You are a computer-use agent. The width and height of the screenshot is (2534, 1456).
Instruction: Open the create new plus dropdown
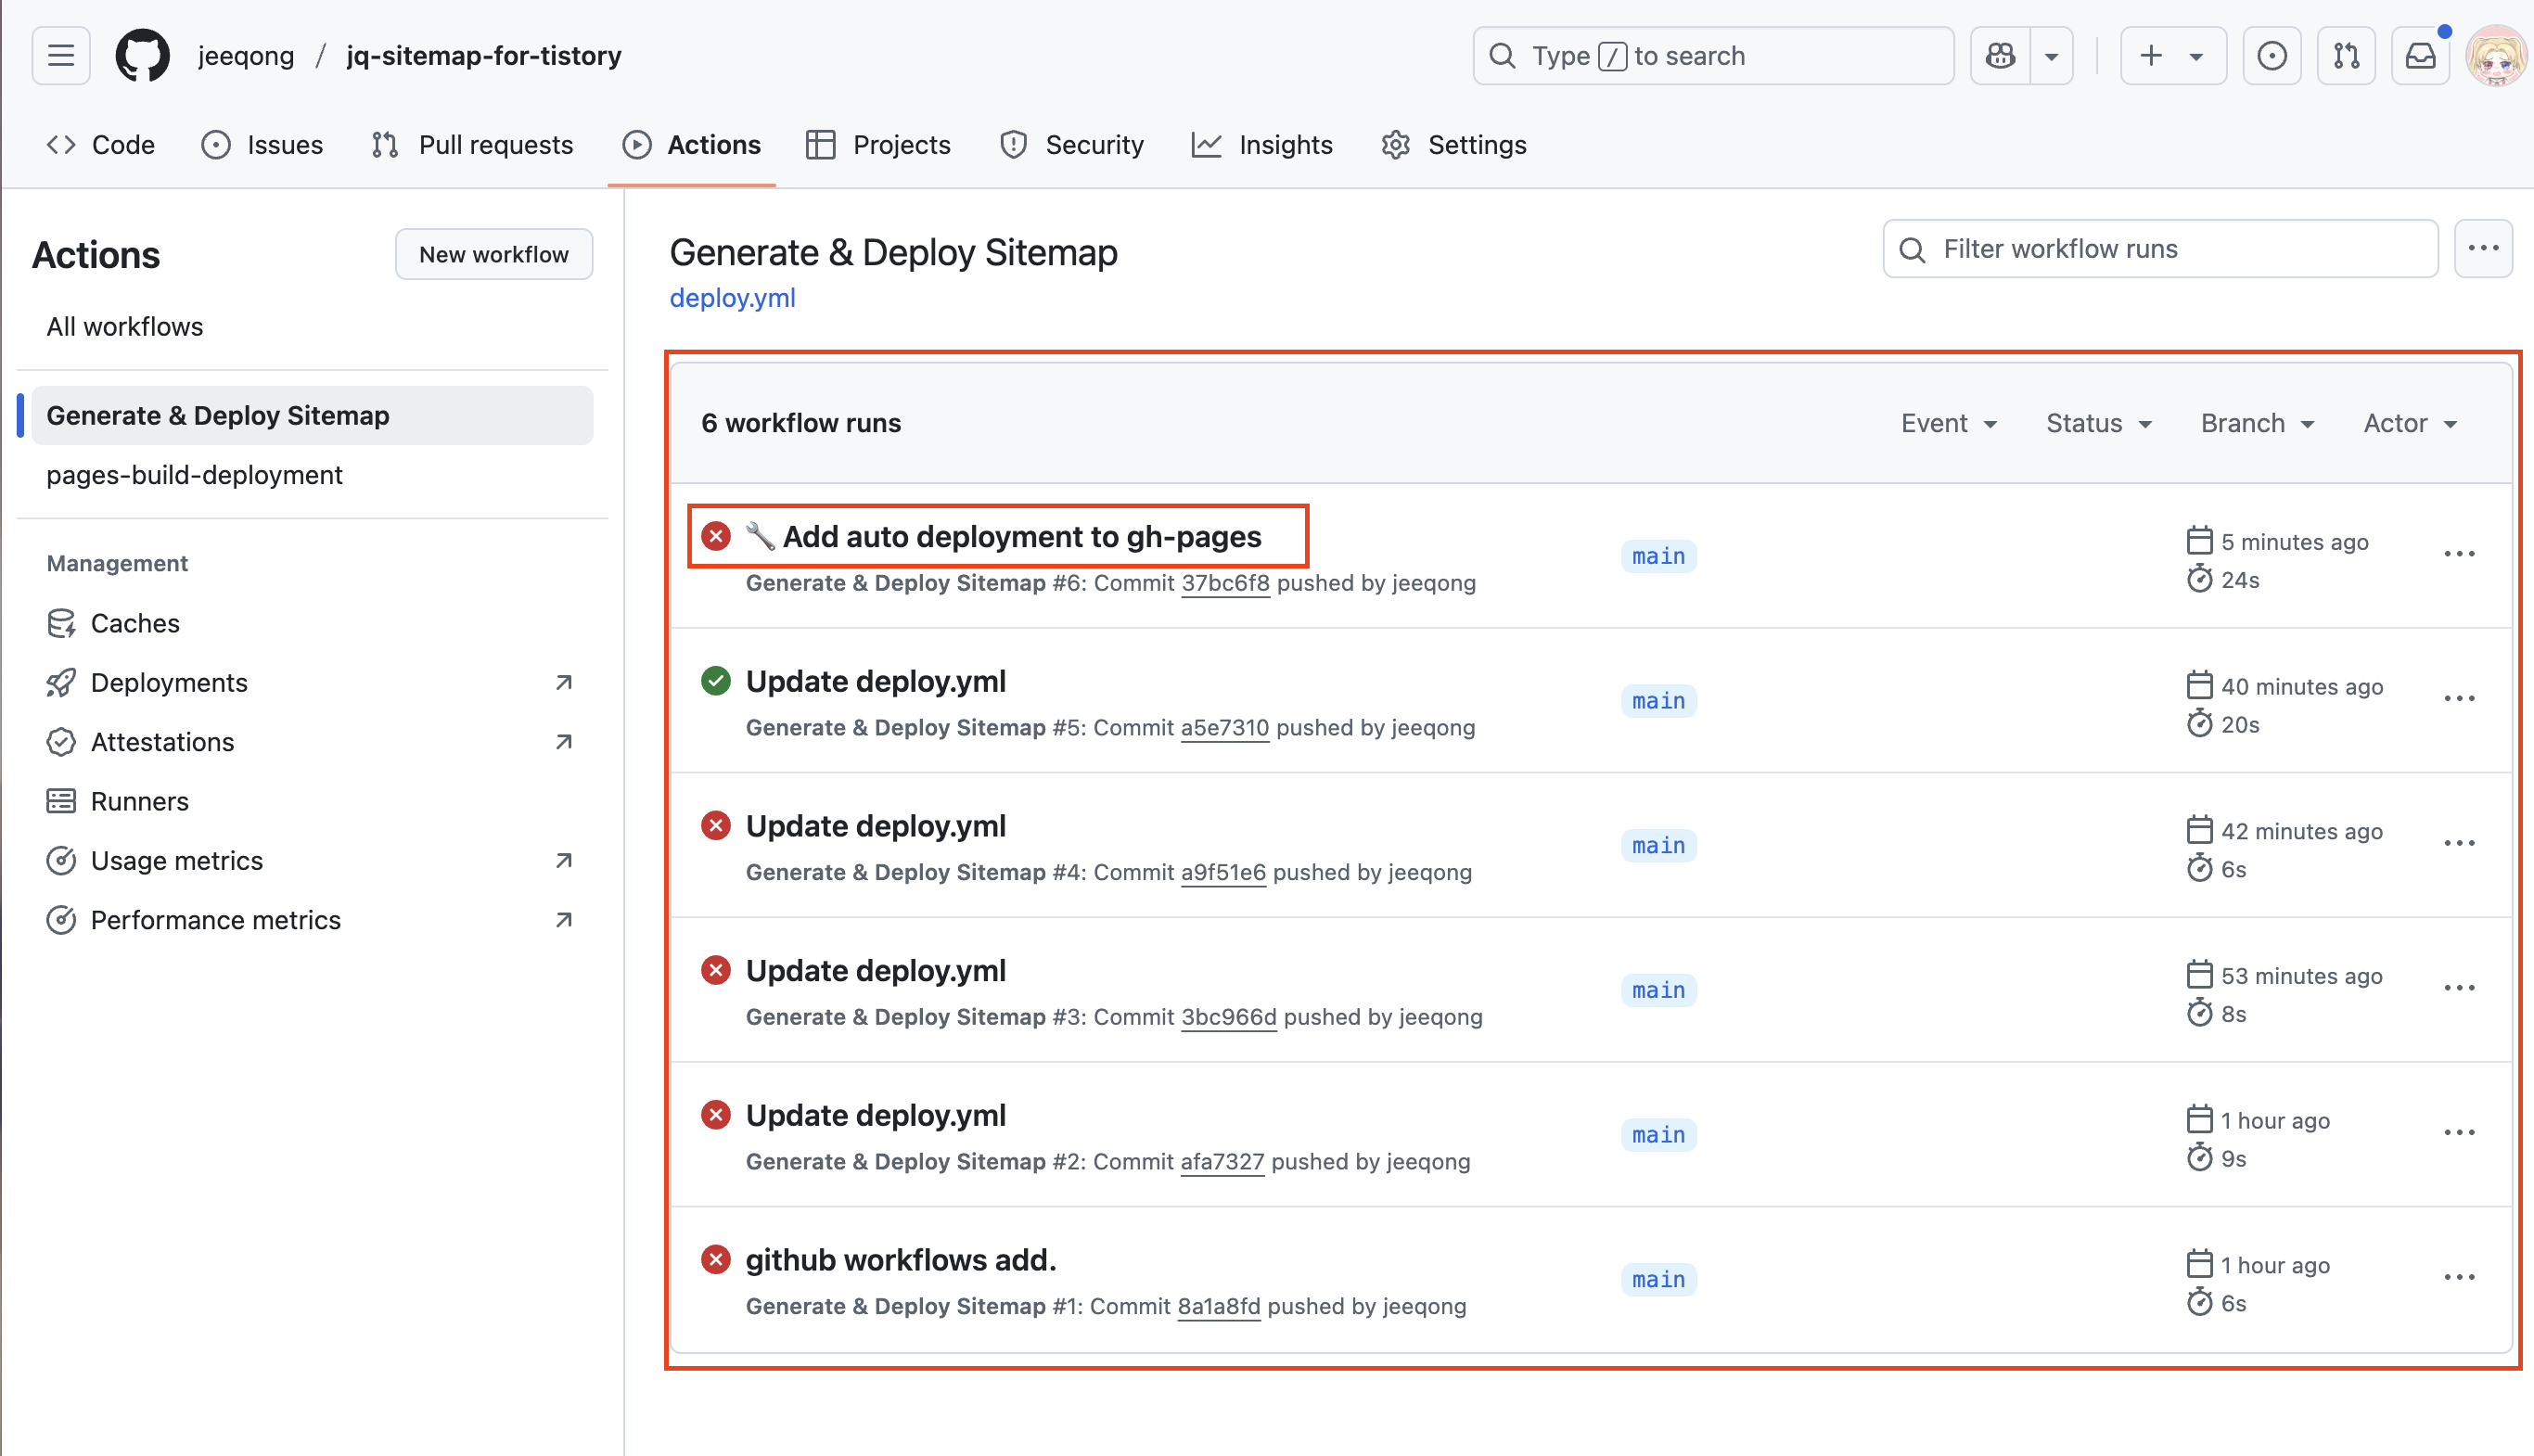2172,56
